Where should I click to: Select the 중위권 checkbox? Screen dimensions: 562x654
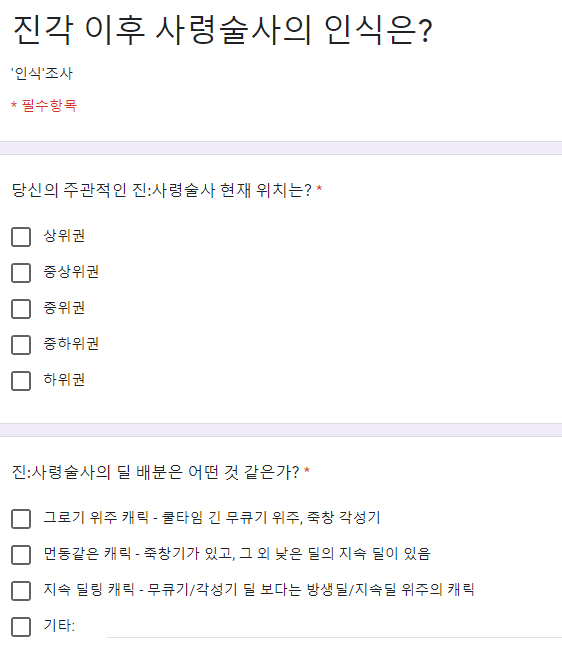point(21,309)
